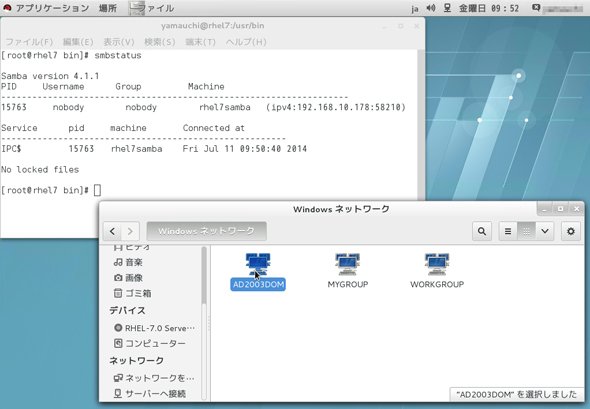Image resolution: width=590 pixels, height=409 pixels.
Task: Select コンピューター in devices list
Action: 149,343
